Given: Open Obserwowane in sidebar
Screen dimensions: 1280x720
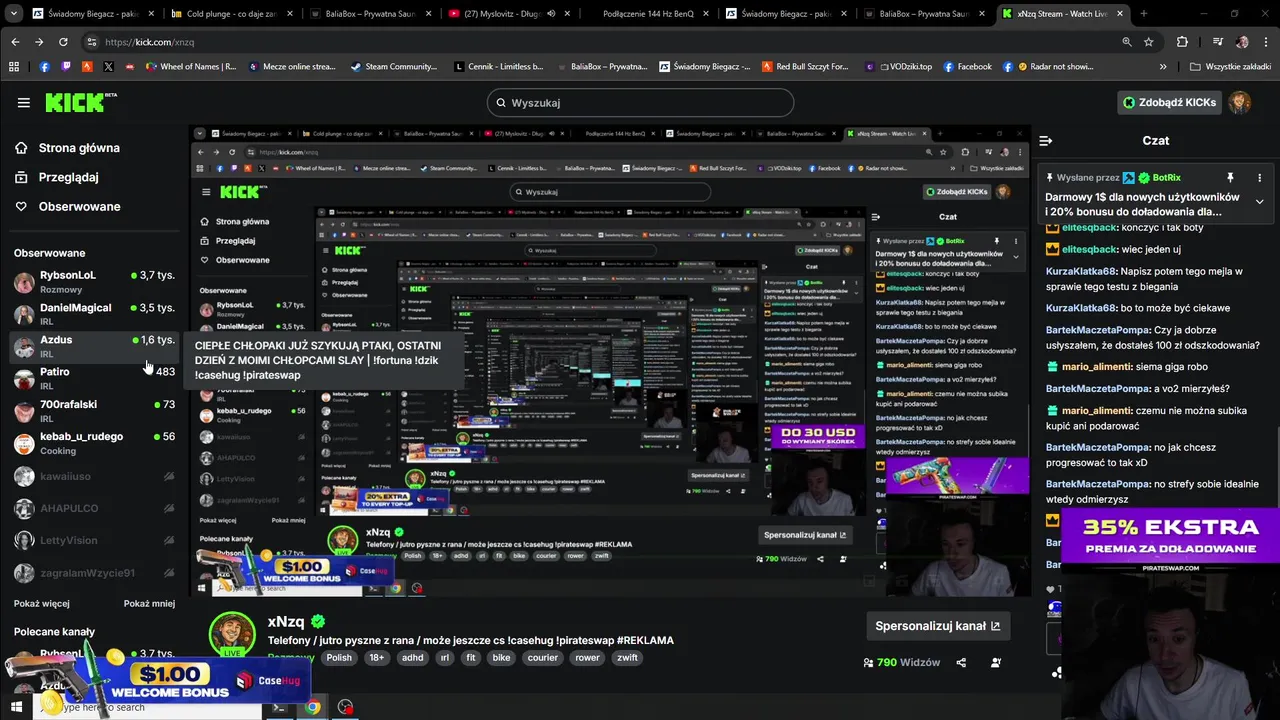Looking at the screenshot, I should [x=79, y=206].
